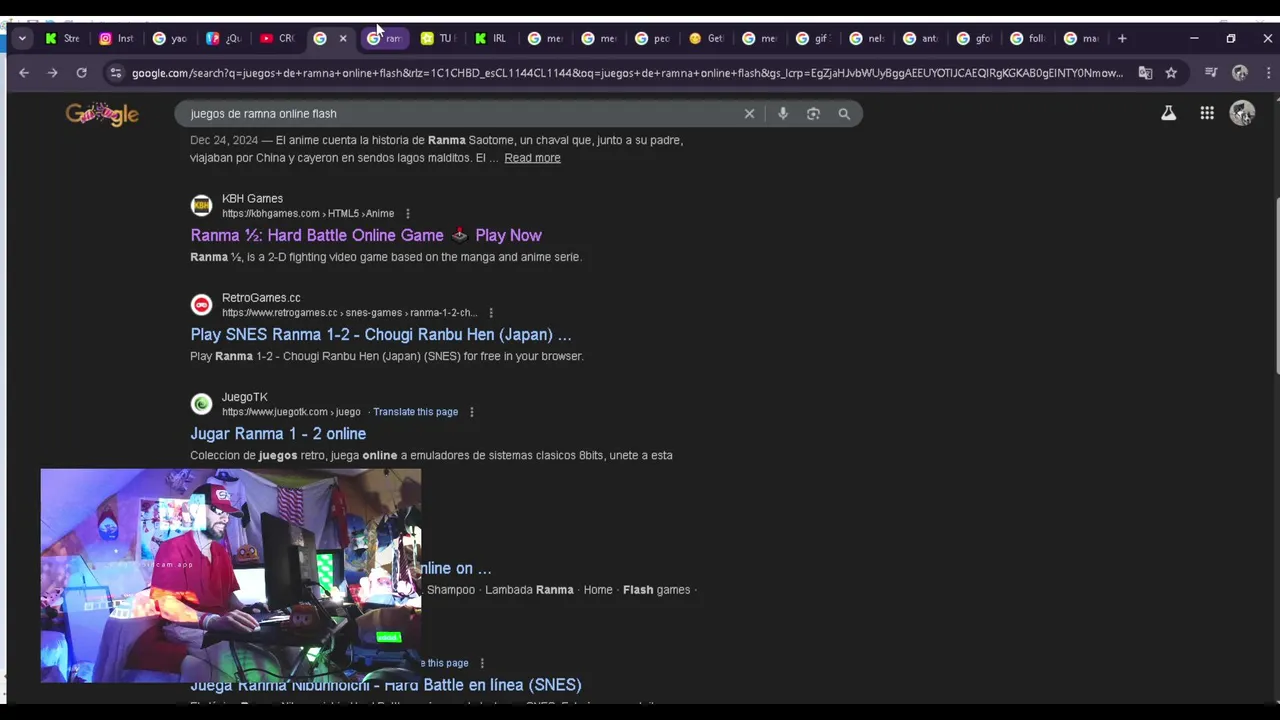Open Chrome profile avatar in toolbar

tap(1240, 73)
